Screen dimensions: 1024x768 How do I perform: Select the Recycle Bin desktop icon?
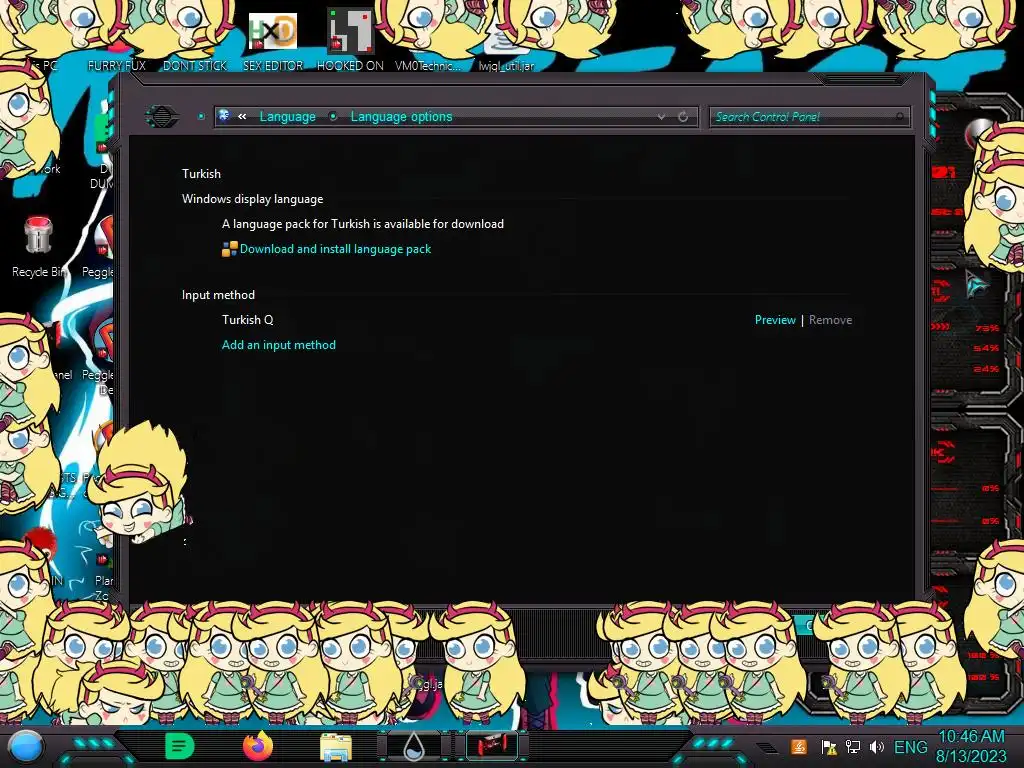[x=39, y=247]
